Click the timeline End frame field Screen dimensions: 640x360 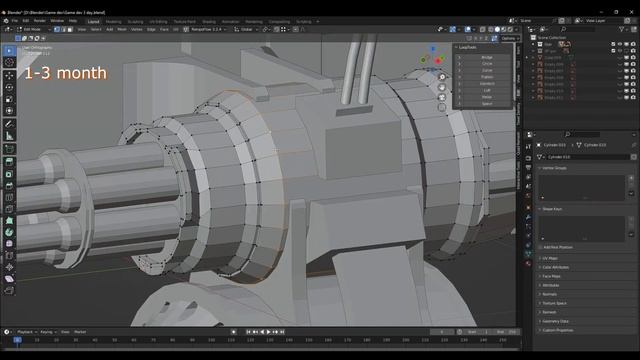[x=506, y=332]
